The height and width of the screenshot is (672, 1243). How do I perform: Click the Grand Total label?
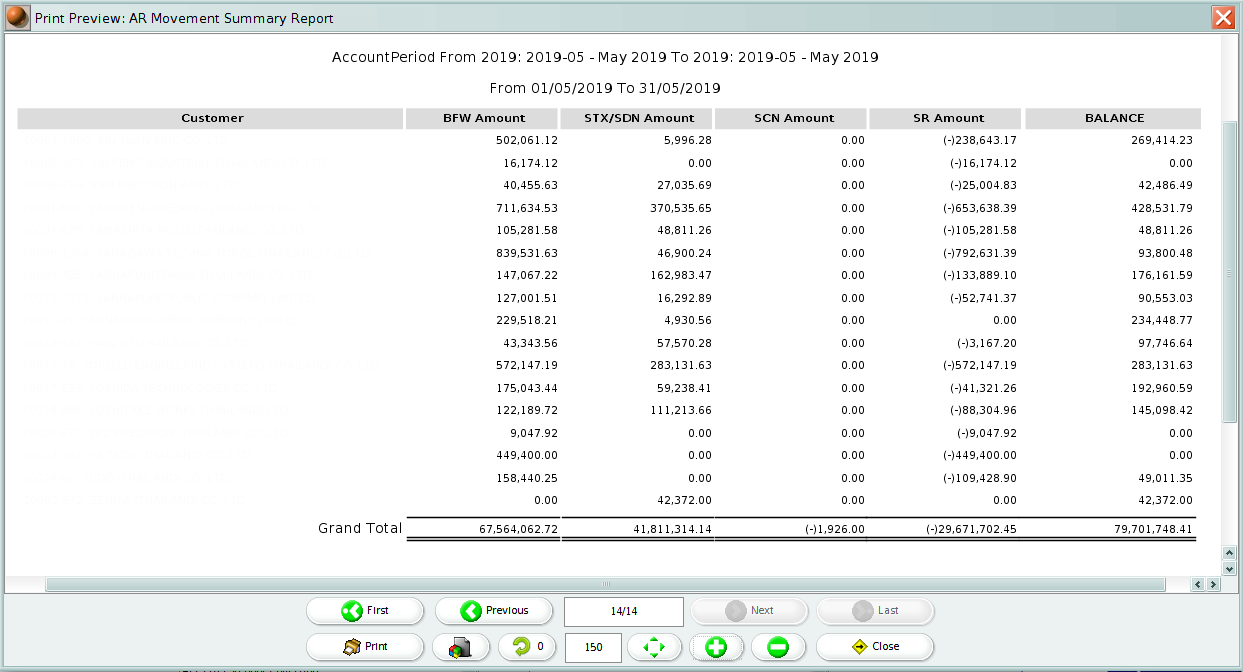pyautogui.click(x=360, y=528)
